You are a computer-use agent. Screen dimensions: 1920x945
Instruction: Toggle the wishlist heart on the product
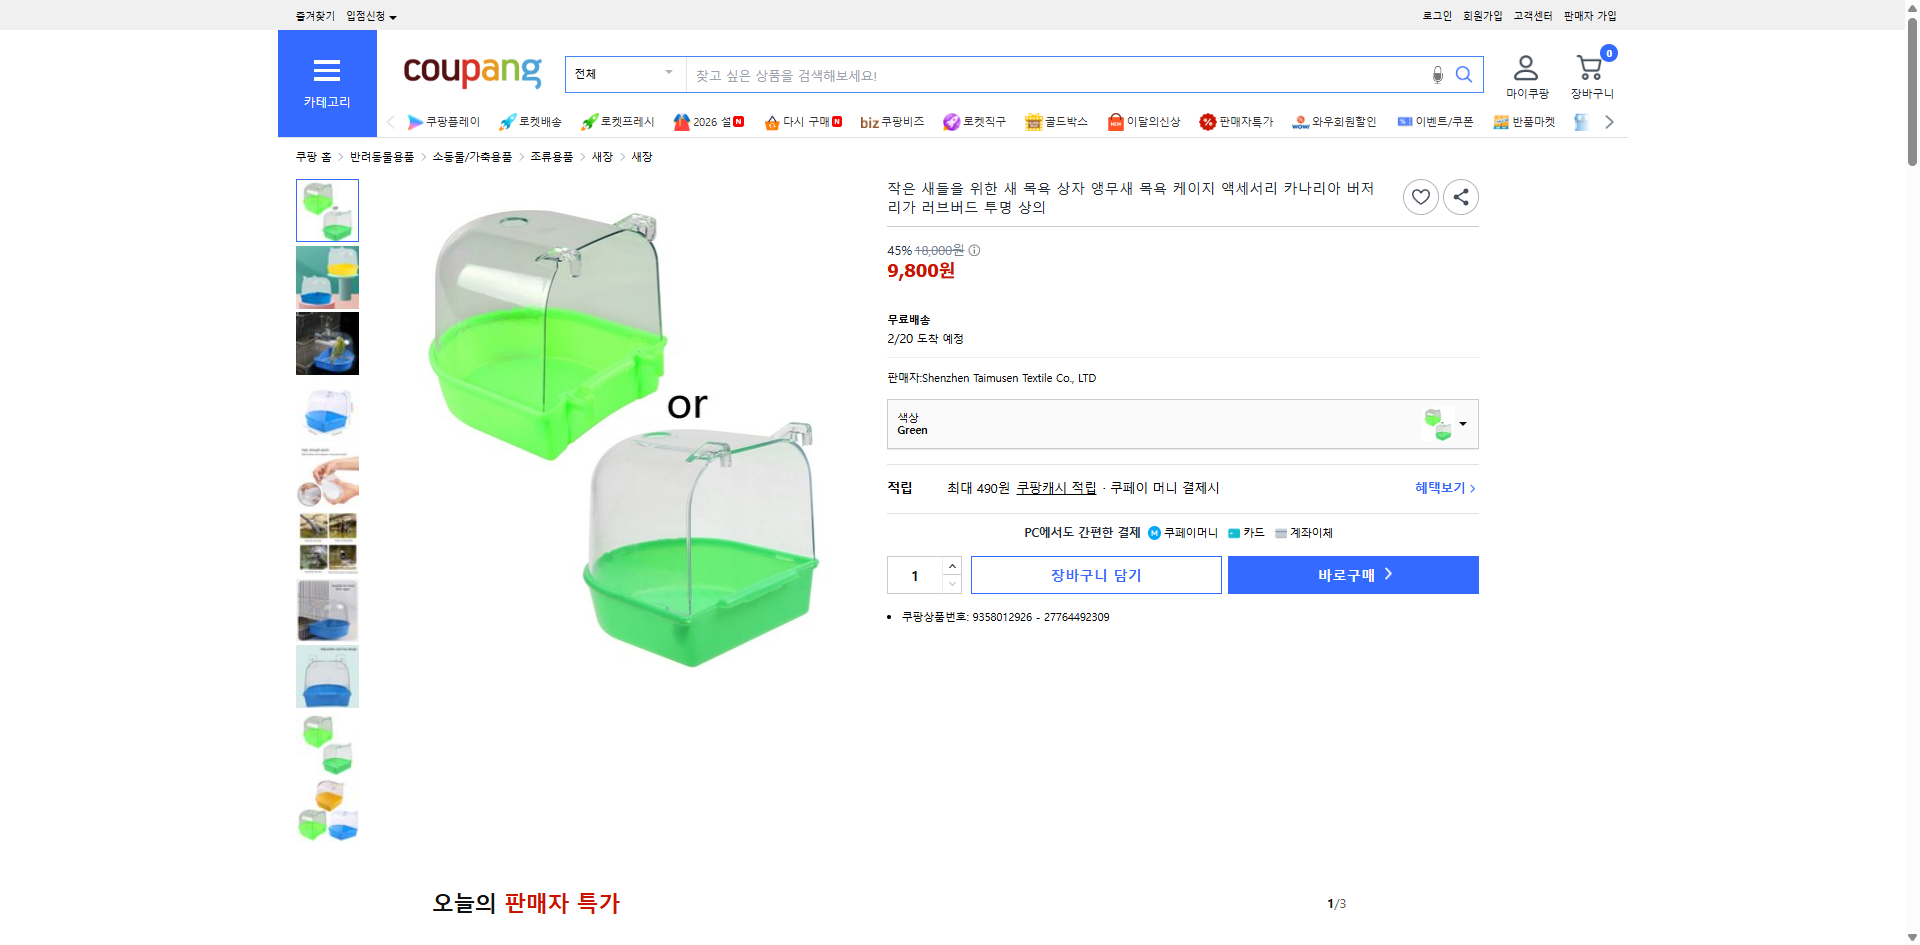[1420, 196]
